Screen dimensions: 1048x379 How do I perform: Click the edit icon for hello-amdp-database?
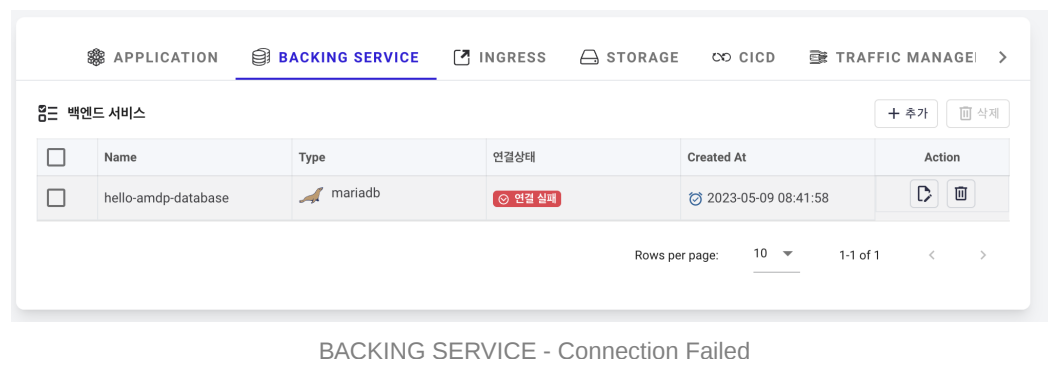(924, 194)
